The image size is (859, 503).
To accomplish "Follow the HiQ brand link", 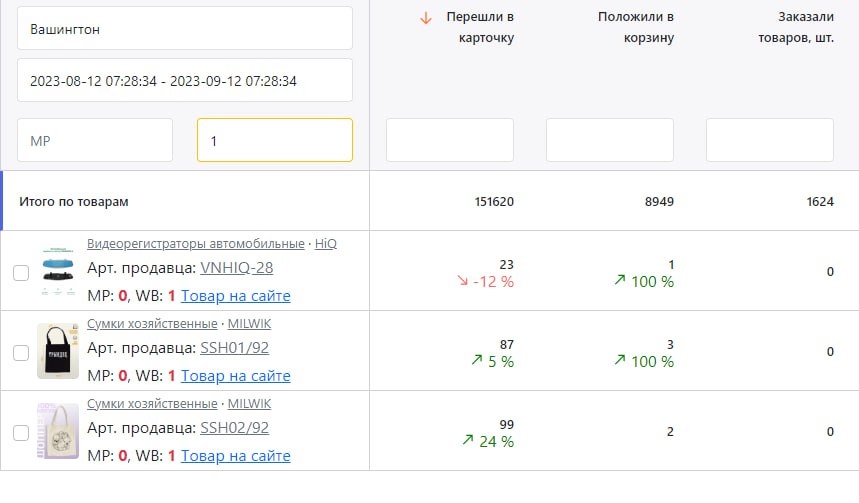I will (x=326, y=244).
